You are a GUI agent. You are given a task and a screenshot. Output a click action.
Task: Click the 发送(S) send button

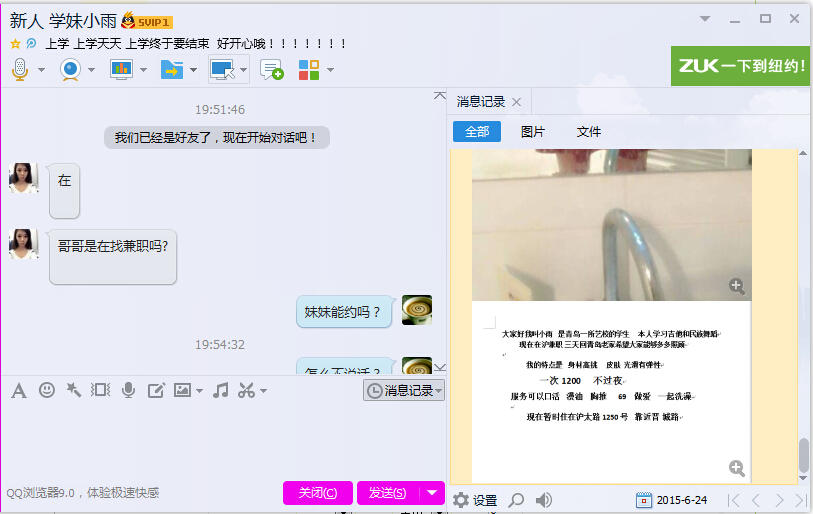tap(388, 493)
